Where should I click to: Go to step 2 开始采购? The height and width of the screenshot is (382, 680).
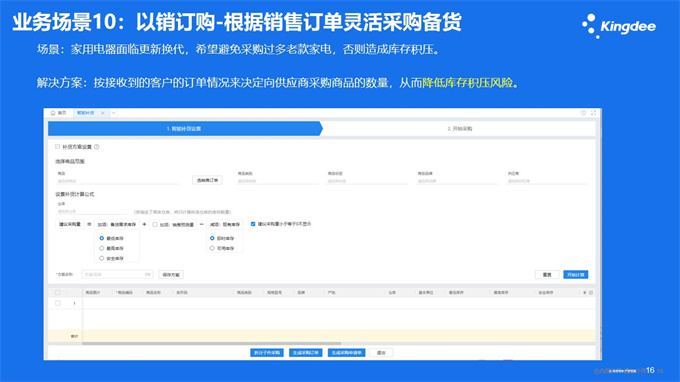click(460, 129)
